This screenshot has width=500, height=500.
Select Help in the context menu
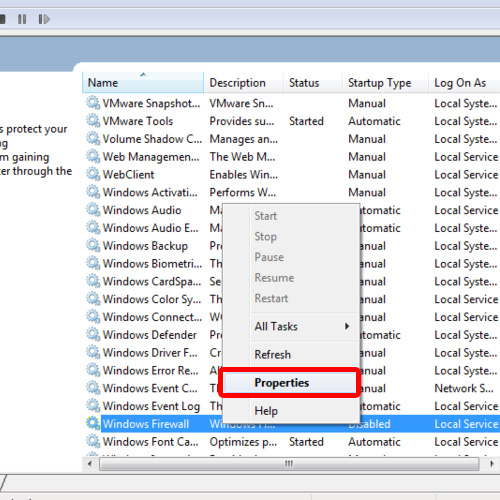tap(289, 411)
